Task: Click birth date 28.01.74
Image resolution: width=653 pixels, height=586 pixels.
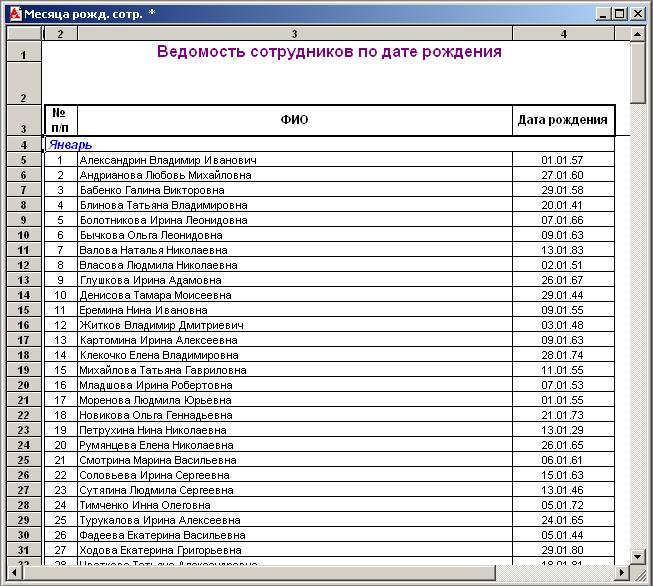Action: [562, 355]
